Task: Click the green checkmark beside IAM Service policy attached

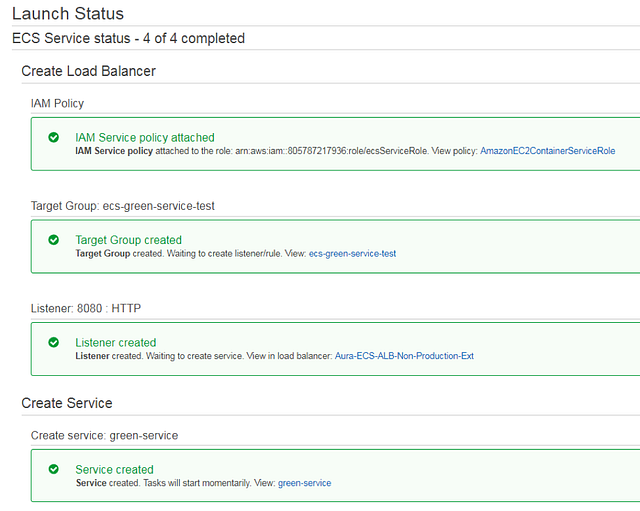Action: point(54,137)
